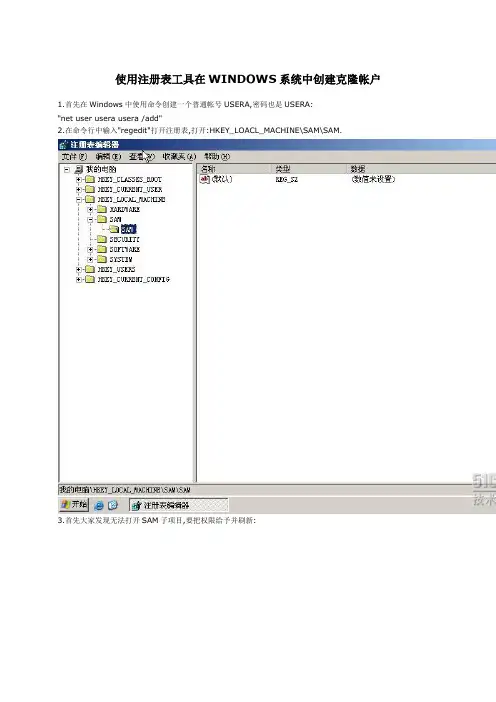Click the SYSTEM folder icon
The height and width of the screenshot is (702, 496).
click(102, 259)
